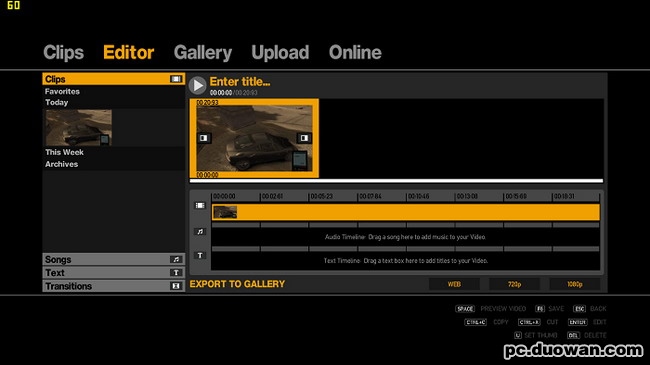Screen dimensions: 650x365
Task: Click the right trim icon on clip preview
Action: 304,138
